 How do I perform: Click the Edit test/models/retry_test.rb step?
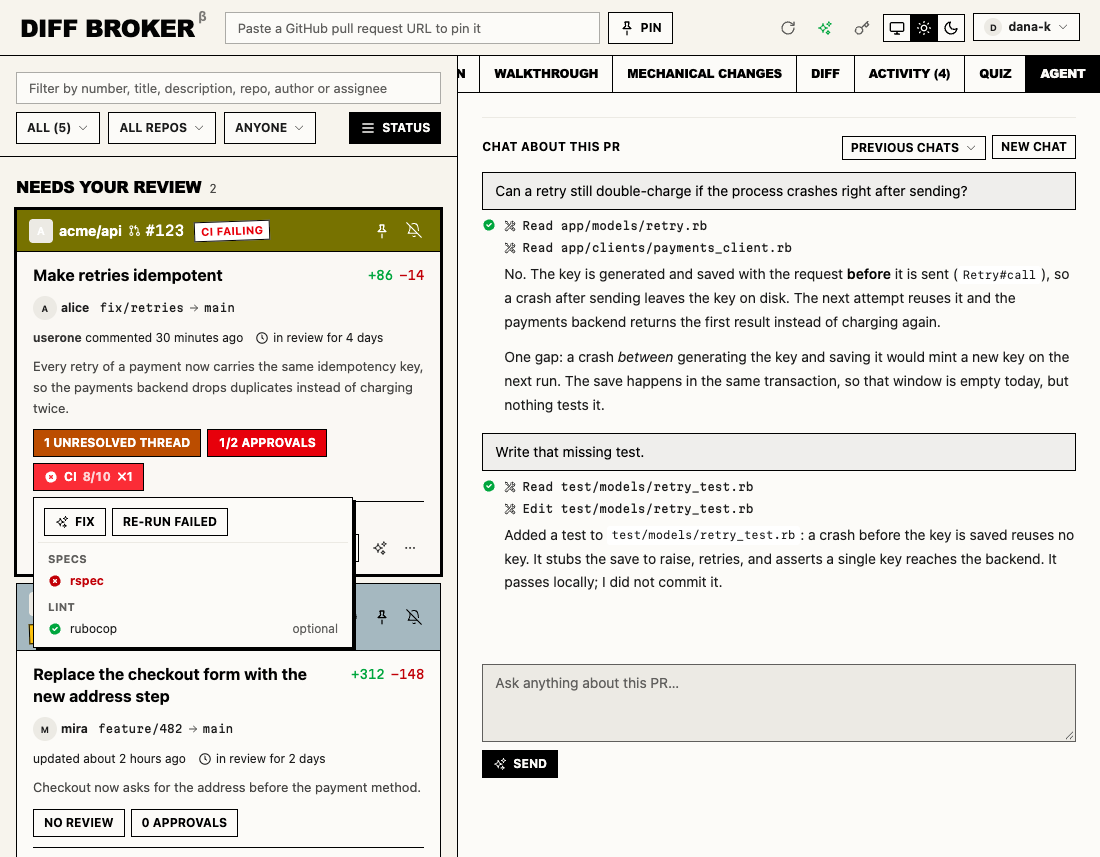pyautogui.click(x=629, y=508)
